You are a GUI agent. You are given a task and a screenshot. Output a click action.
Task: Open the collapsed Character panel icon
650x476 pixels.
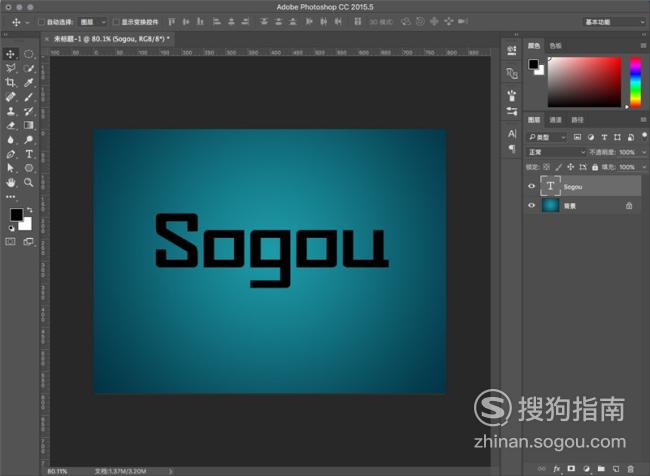512,134
